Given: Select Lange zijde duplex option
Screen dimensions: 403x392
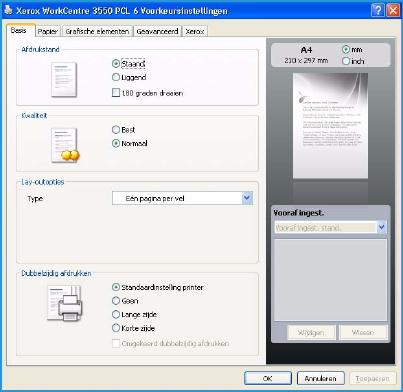Looking at the screenshot, I should click(x=134, y=314).
